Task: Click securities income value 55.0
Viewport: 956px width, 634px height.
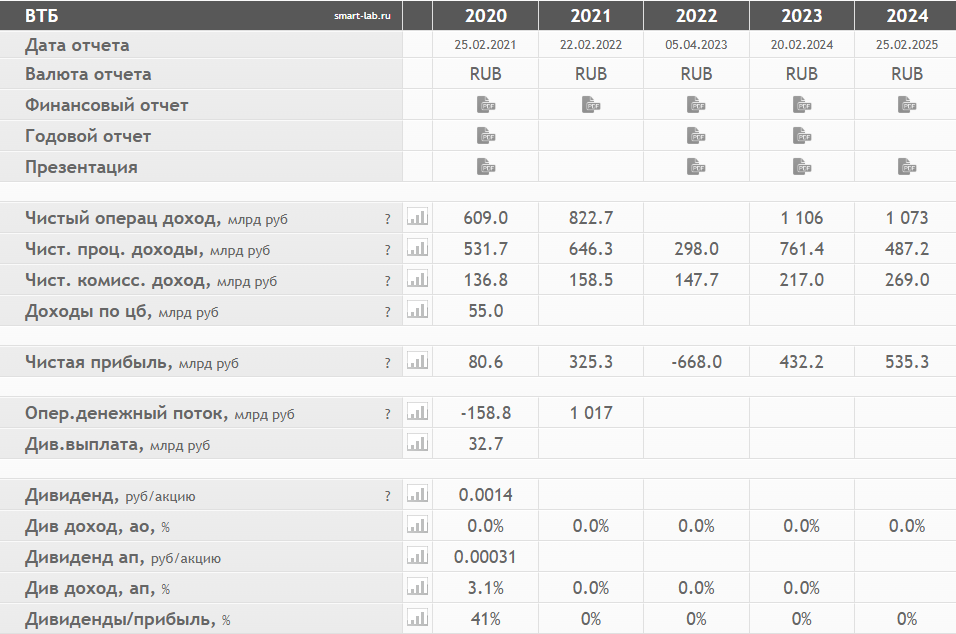Action: click(x=486, y=312)
